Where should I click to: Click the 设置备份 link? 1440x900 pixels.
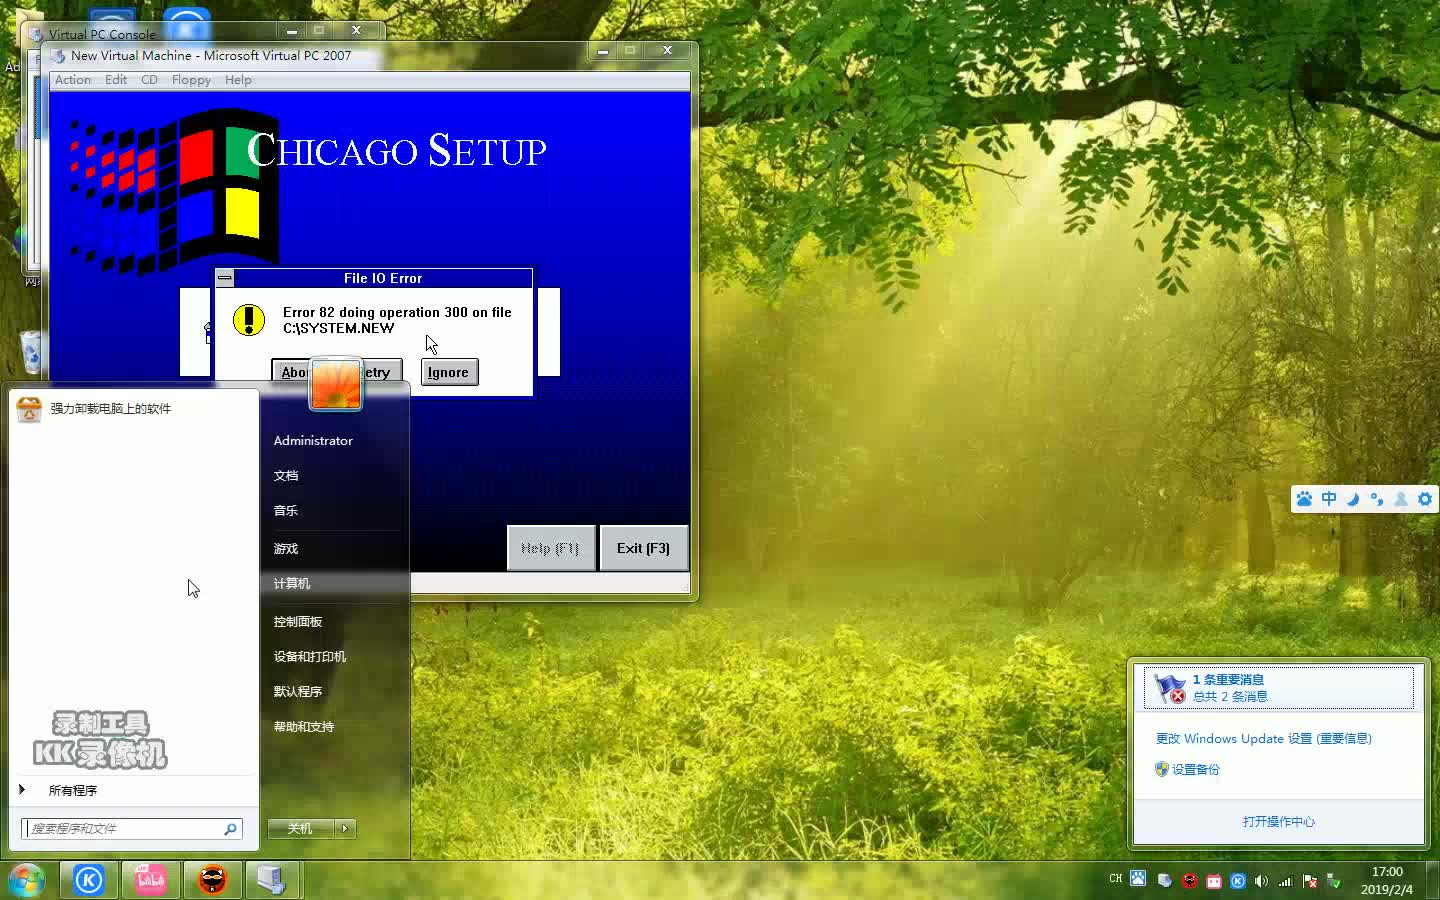(x=1196, y=770)
